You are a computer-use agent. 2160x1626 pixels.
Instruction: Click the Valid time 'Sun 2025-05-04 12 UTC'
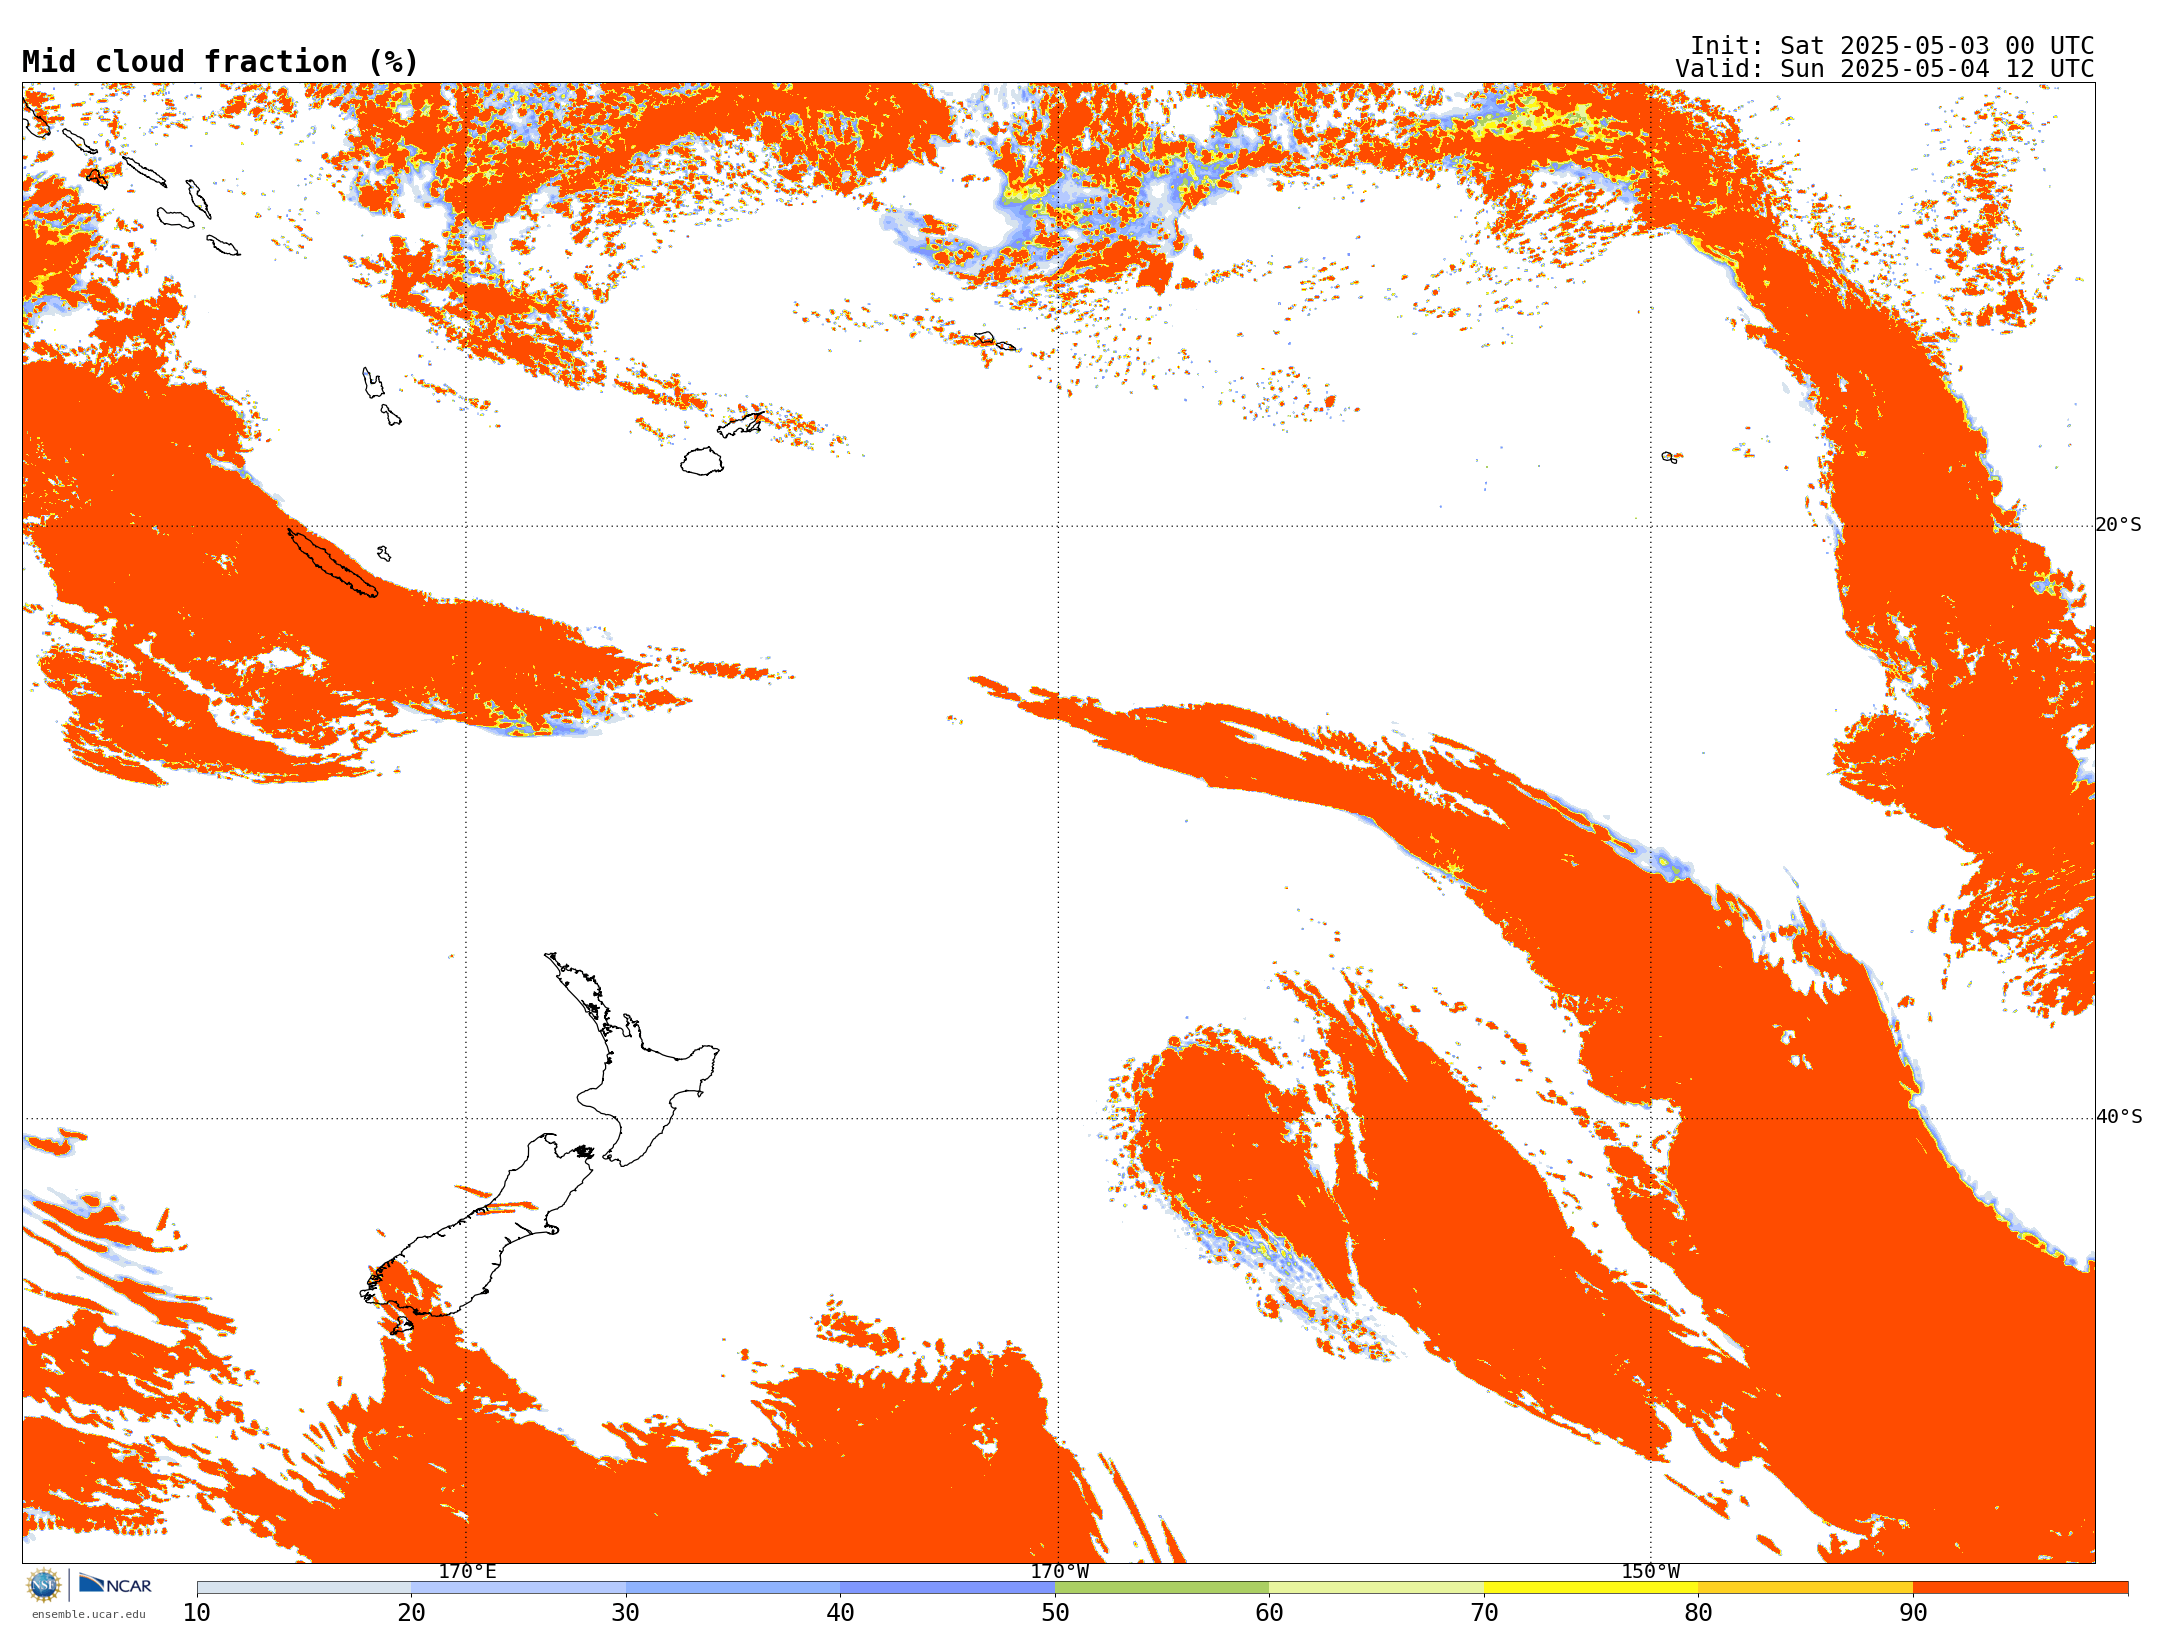coord(1936,69)
